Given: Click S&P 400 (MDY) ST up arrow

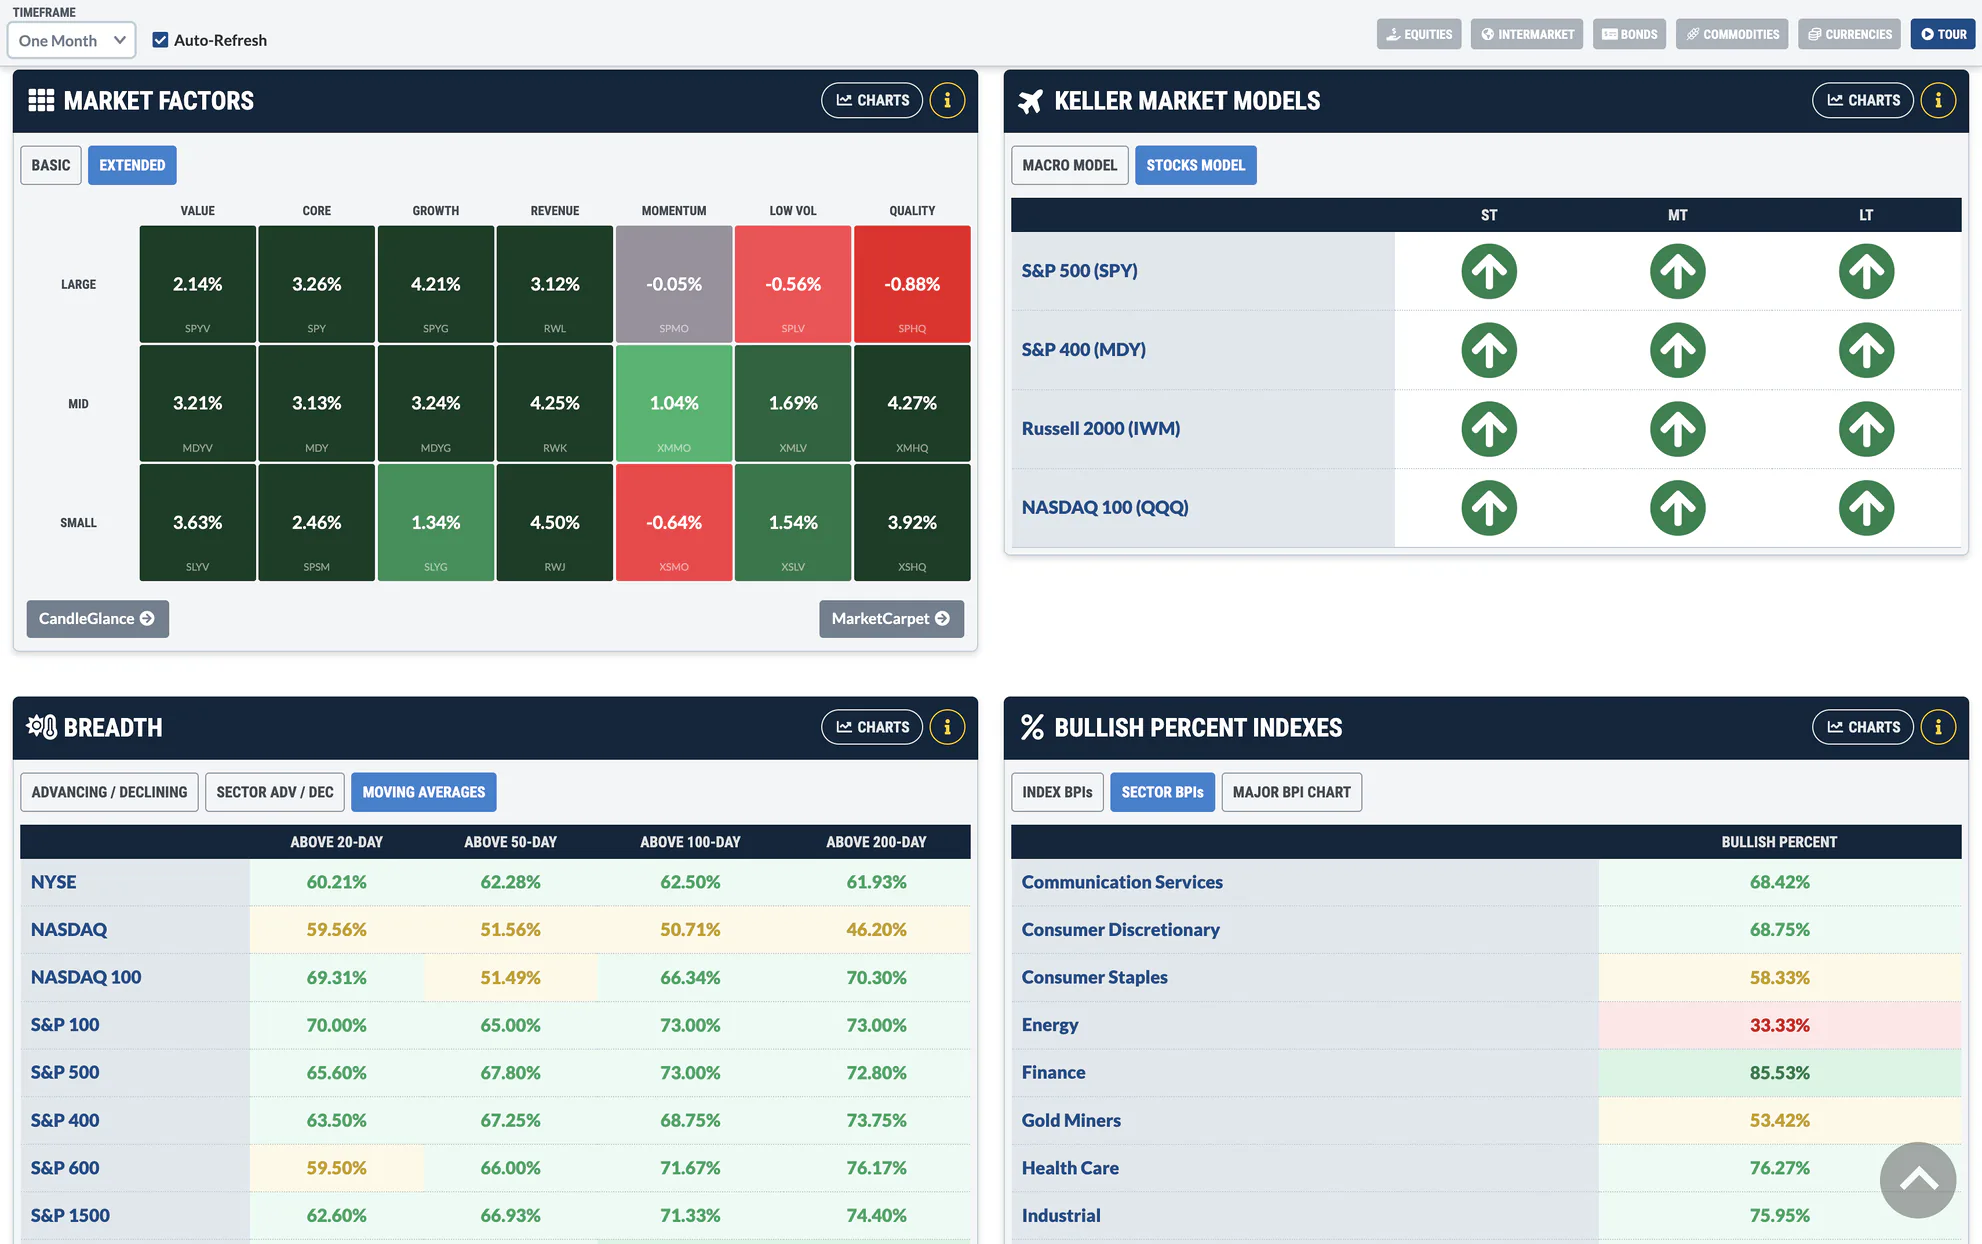Looking at the screenshot, I should tap(1489, 350).
